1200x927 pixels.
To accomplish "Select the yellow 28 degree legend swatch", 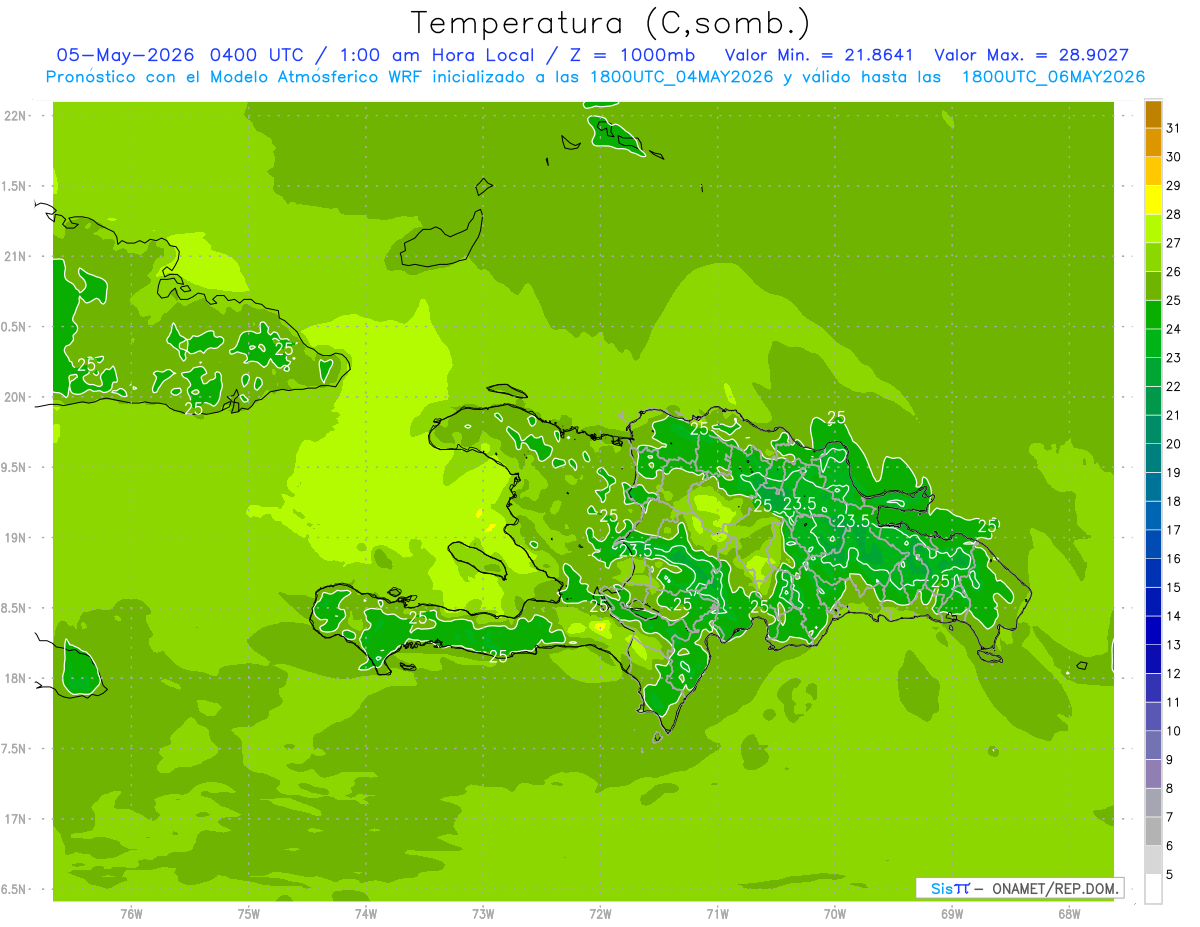I will (1153, 200).
